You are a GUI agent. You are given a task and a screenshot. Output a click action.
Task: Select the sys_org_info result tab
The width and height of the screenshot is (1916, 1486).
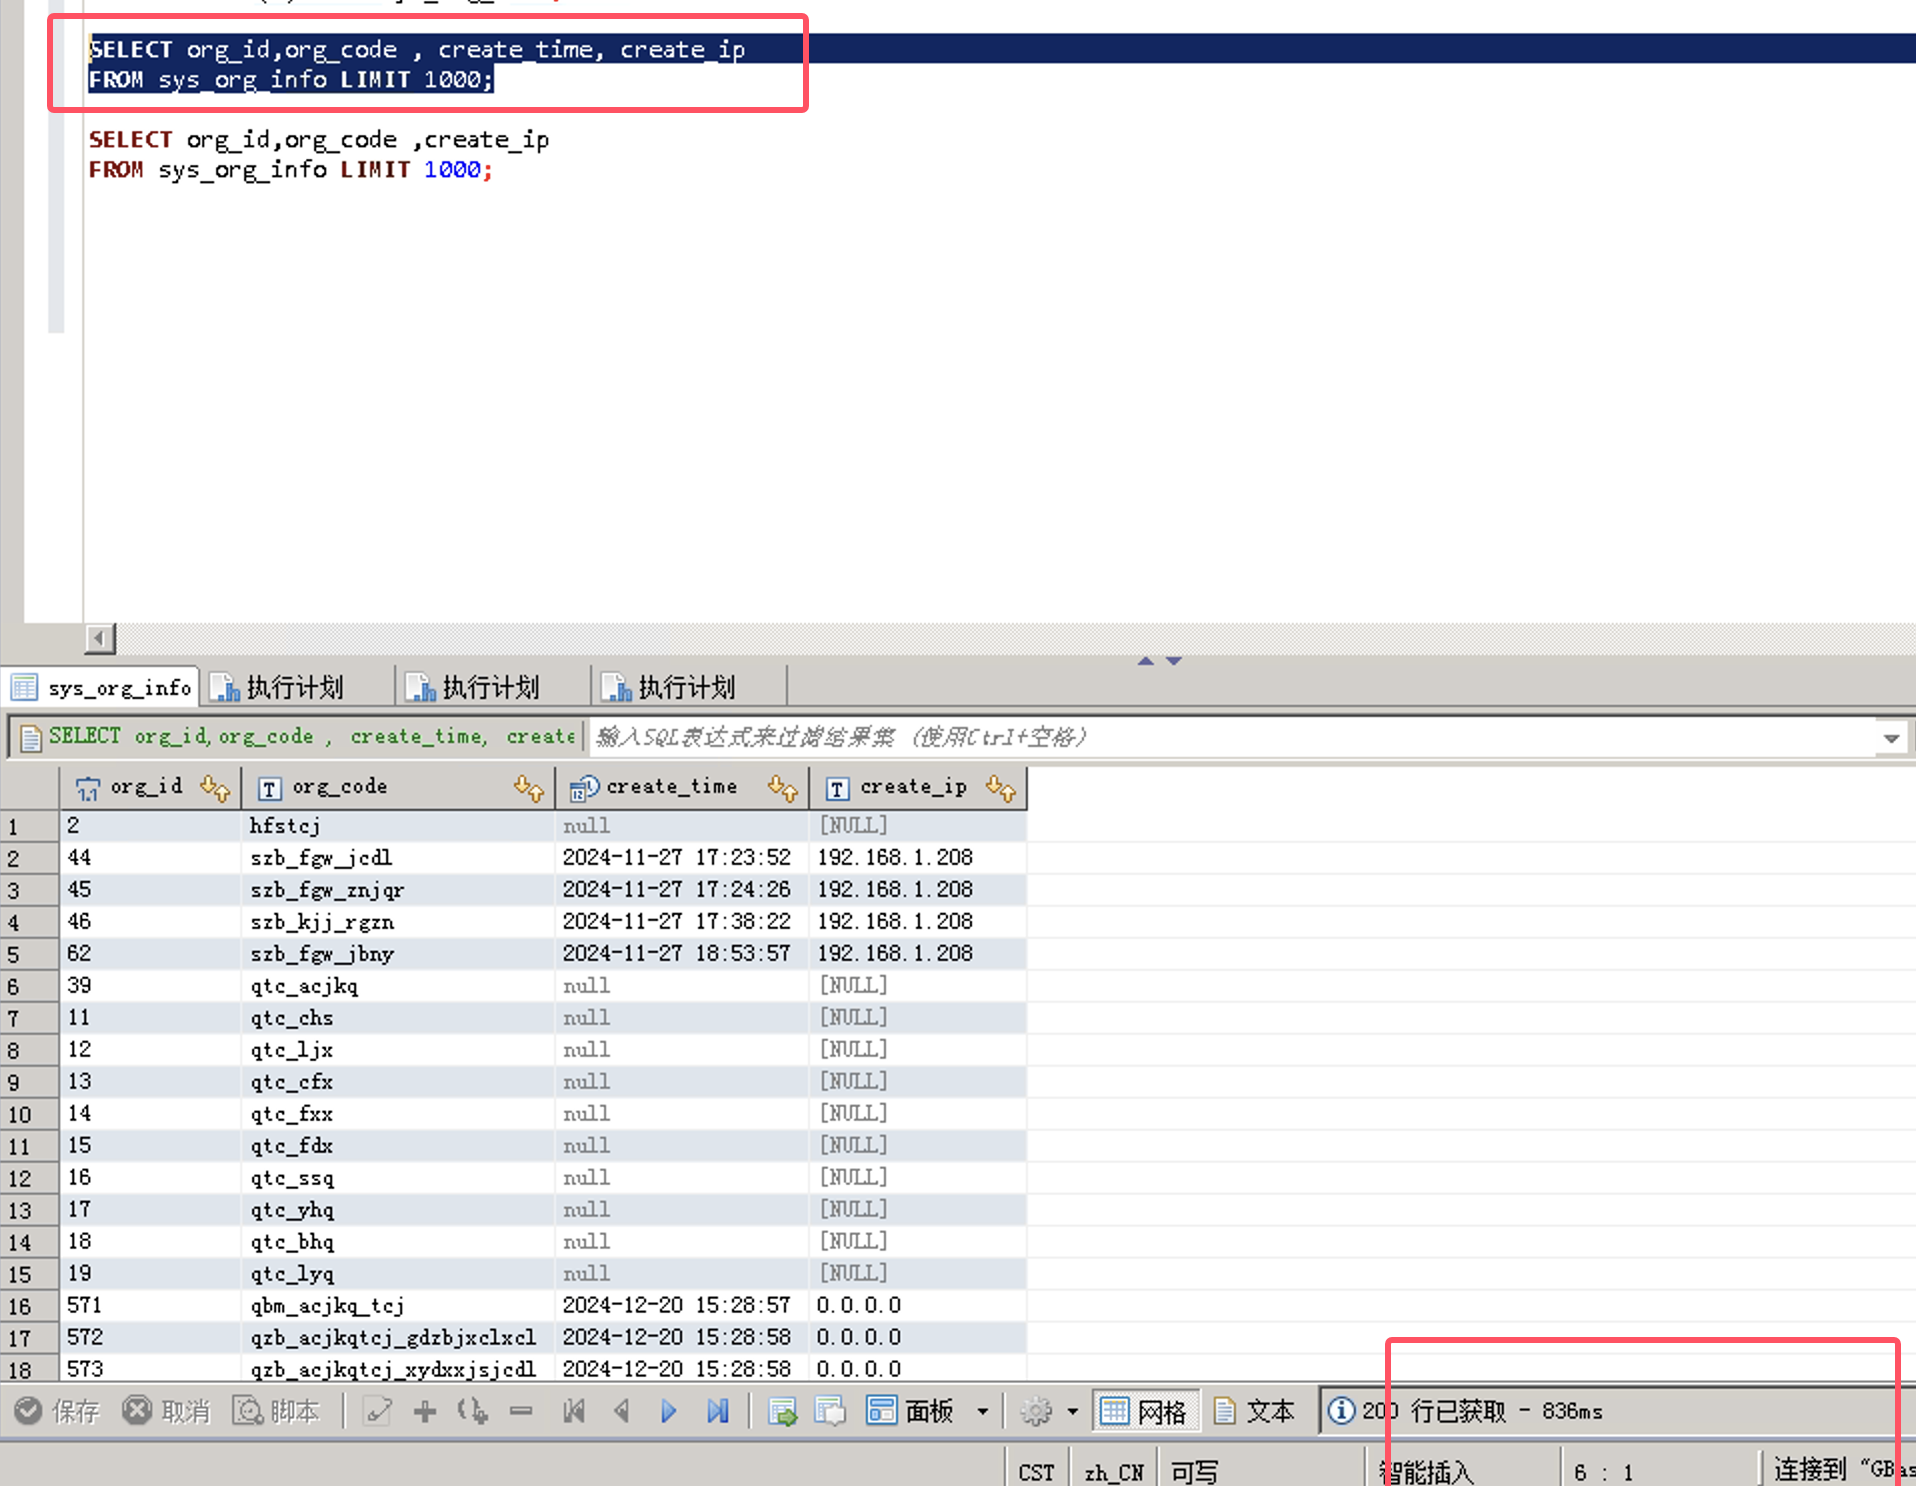(x=101, y=688)
